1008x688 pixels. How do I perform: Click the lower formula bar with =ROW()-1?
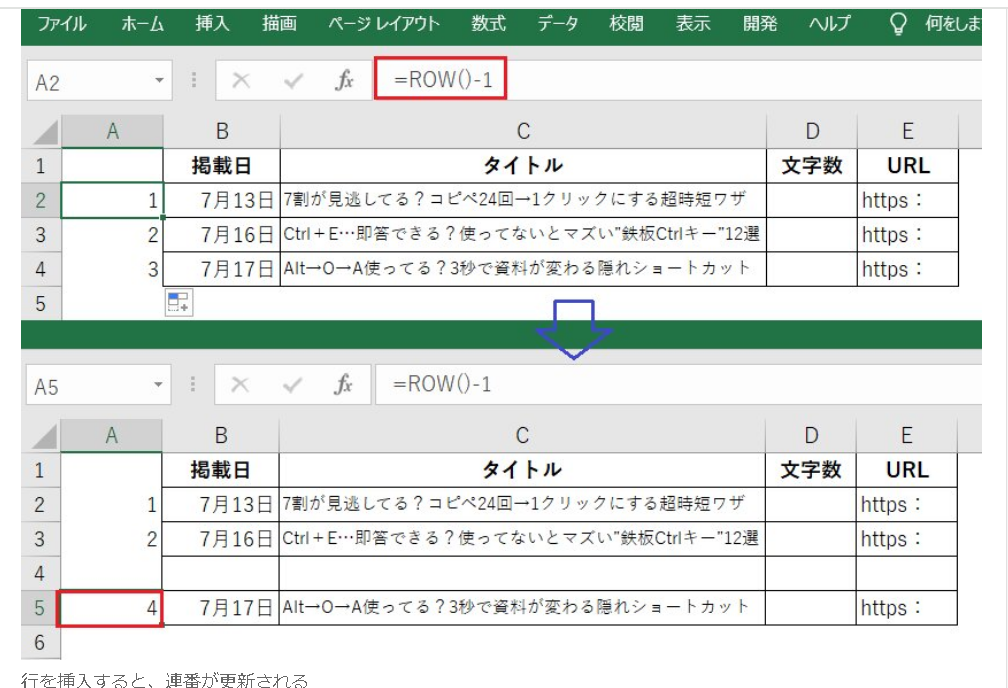(679, 385)
